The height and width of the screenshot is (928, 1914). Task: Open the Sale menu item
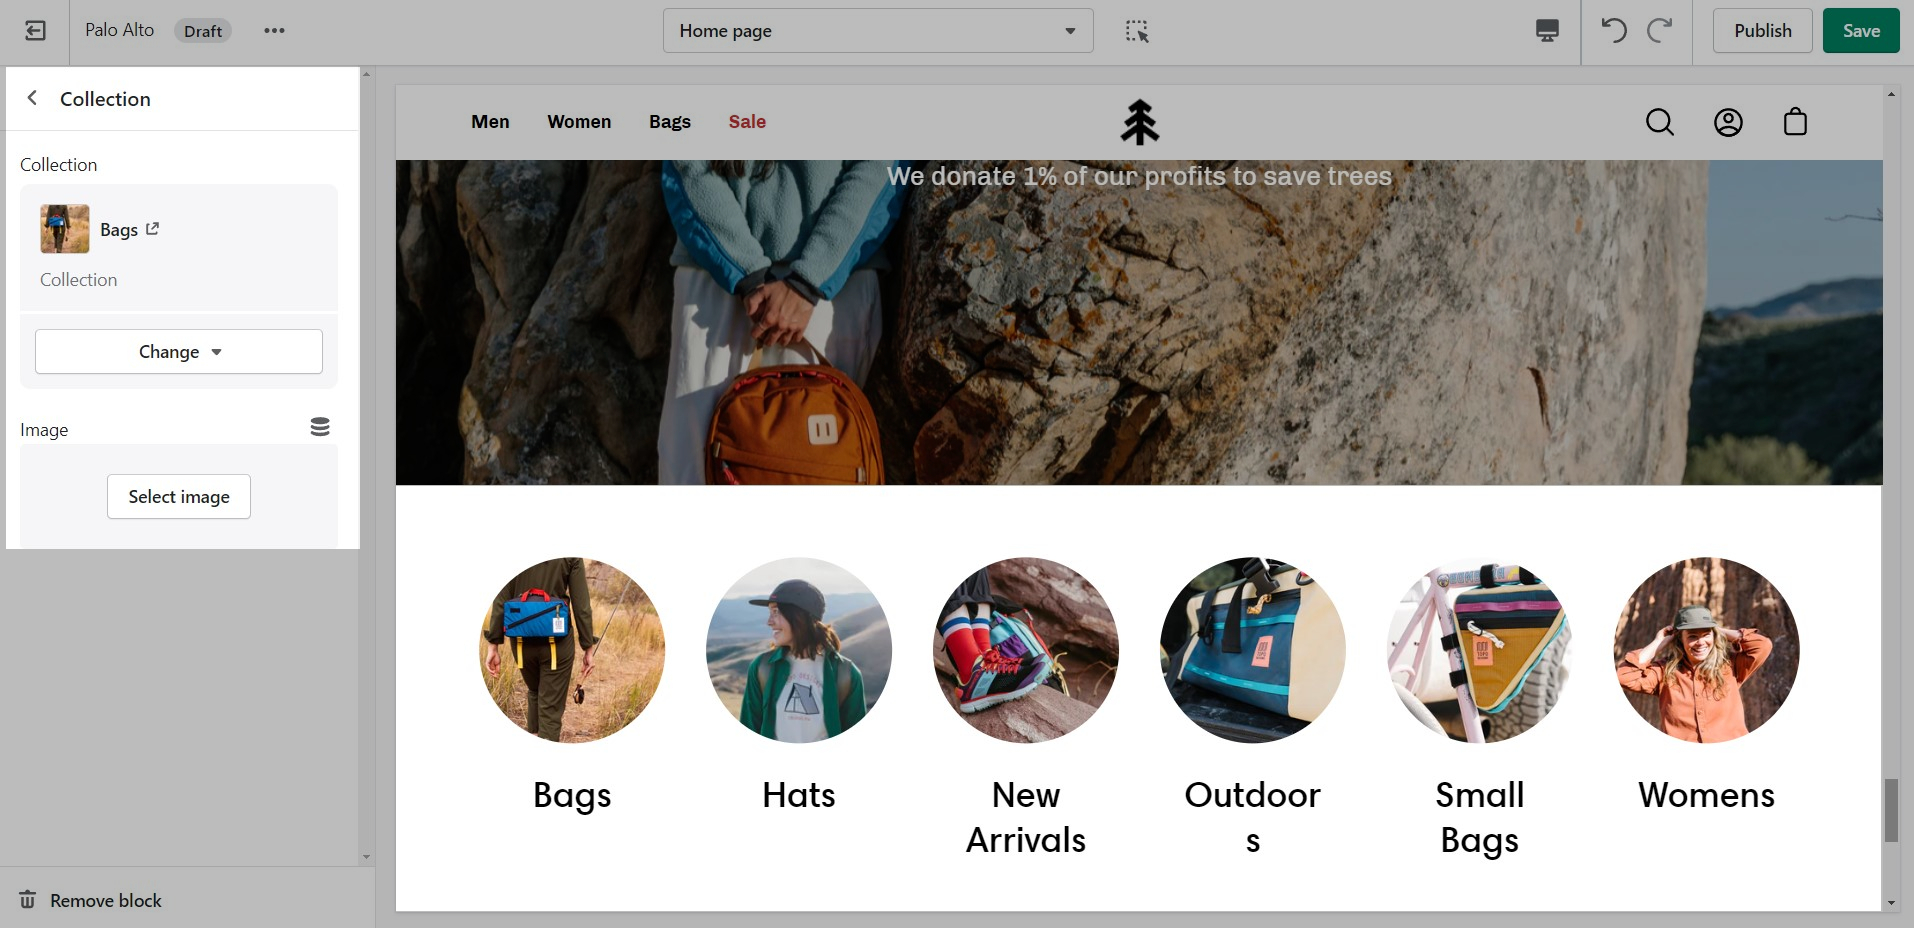[x=747, y=122]
